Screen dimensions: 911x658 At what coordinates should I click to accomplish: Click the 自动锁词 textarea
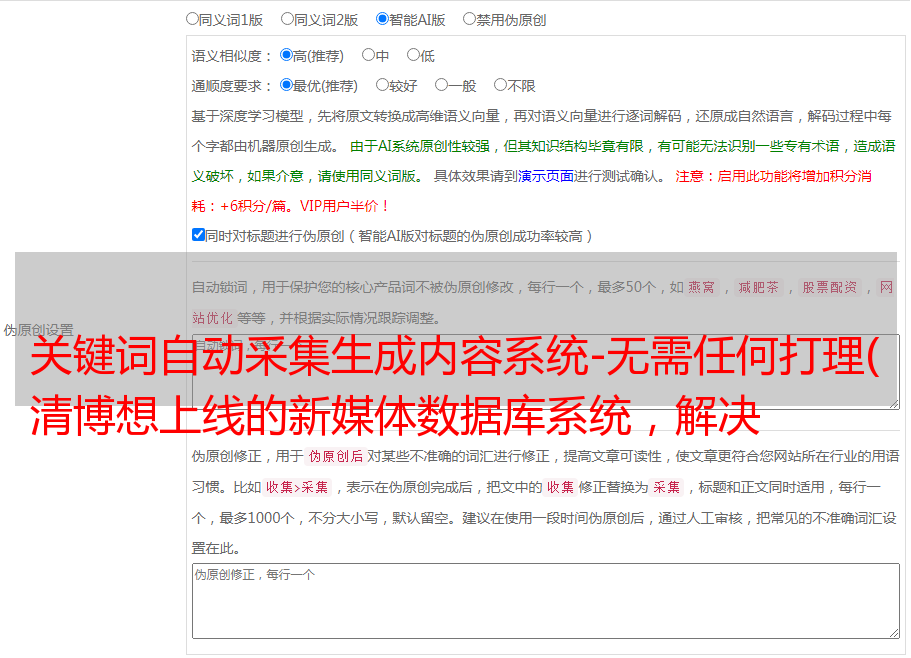point(546,372)
